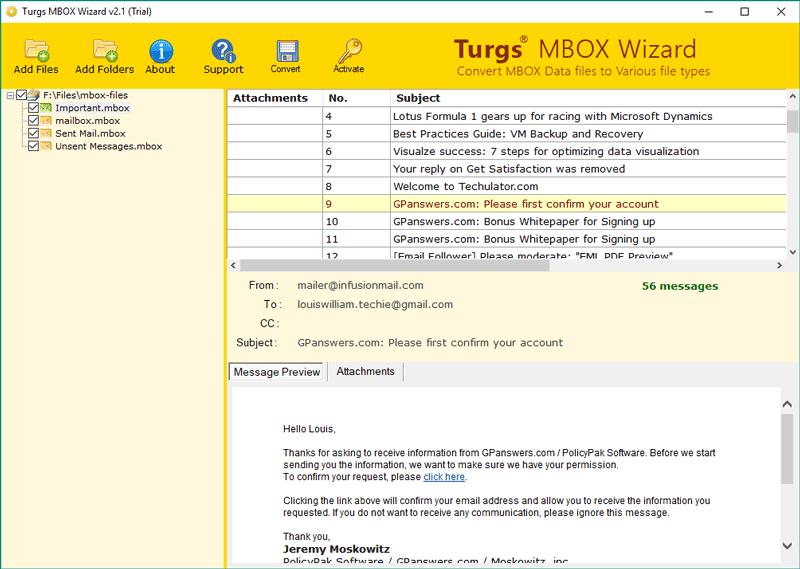Viewport: 800px width, 569px height.
Task: Uncheck the Unsent Messages.mbox checkbox
Action: click(x=33, y=146)
